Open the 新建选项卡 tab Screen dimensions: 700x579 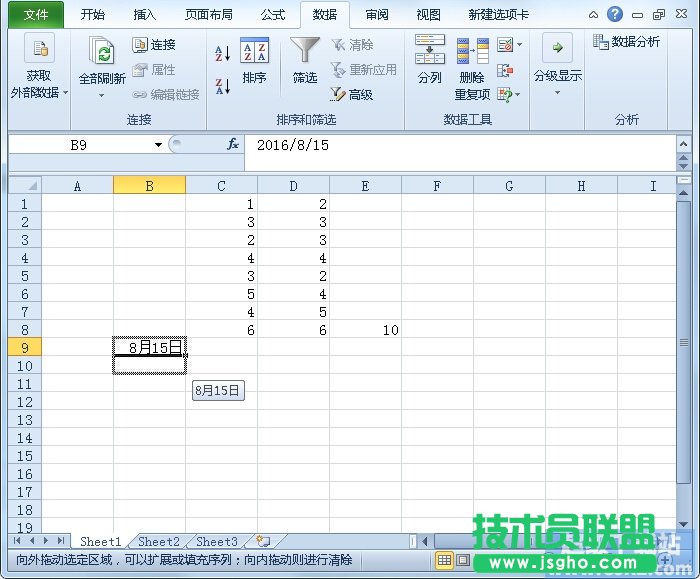pyautogui.click(x=499, y=15)
